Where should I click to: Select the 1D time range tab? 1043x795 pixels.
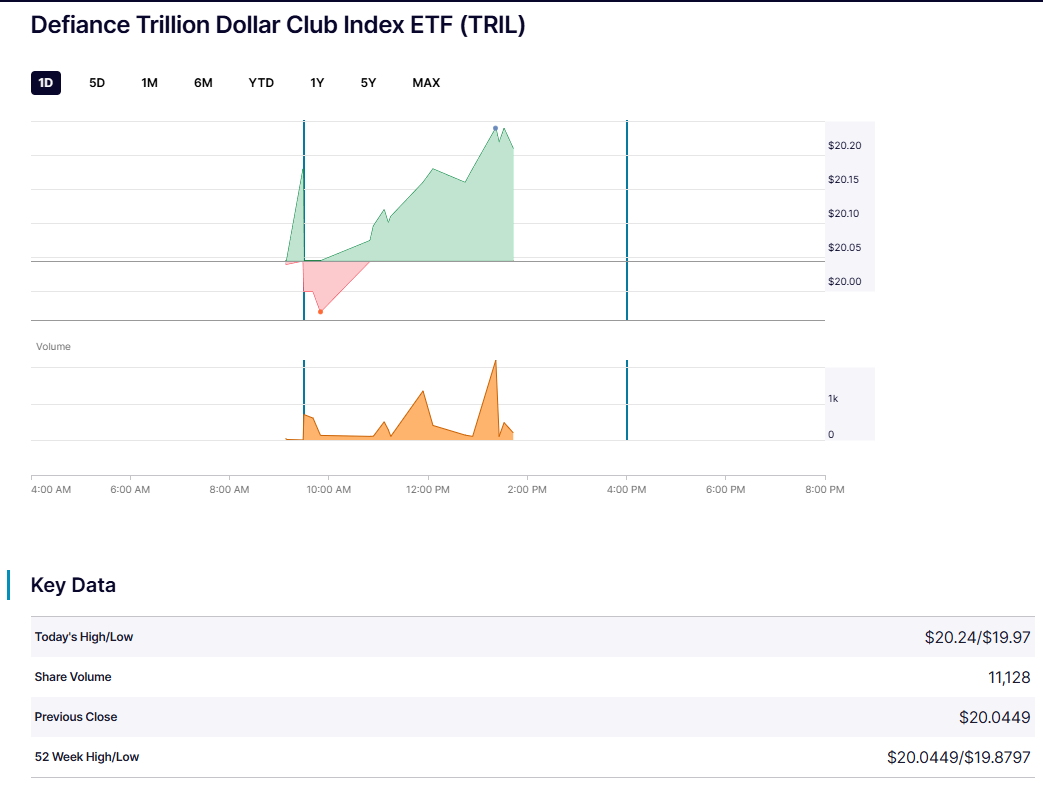(46, 83)
